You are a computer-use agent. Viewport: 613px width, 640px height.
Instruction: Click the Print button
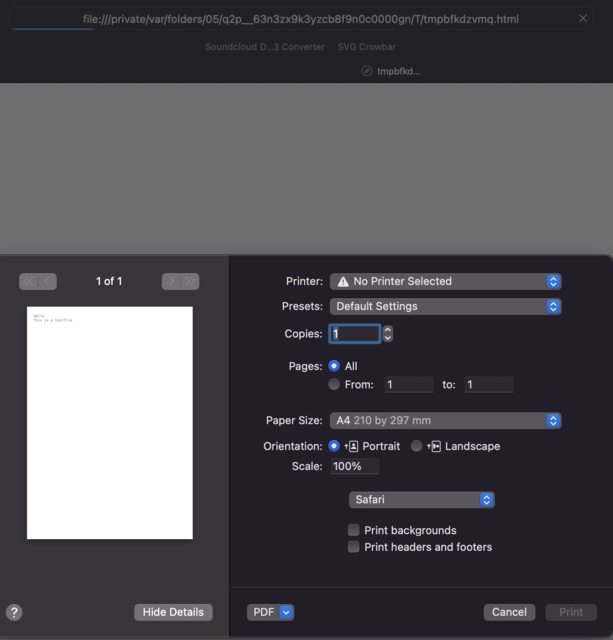tap(571, 612)
